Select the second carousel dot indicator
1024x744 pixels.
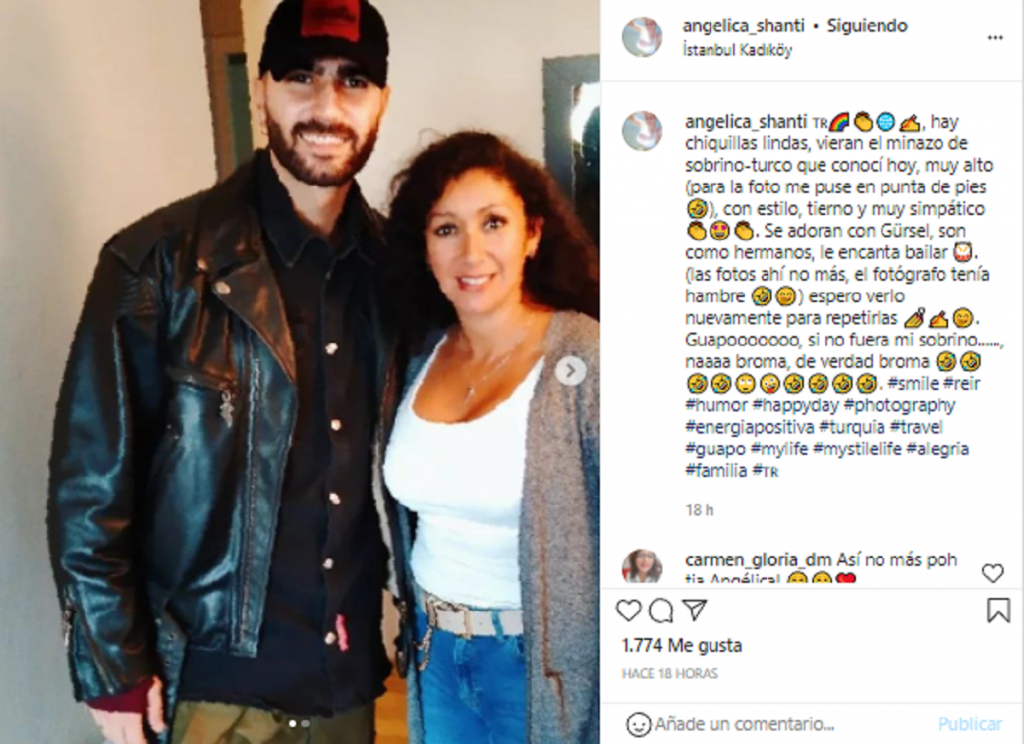pyautogui.click(x=305, y=723)
